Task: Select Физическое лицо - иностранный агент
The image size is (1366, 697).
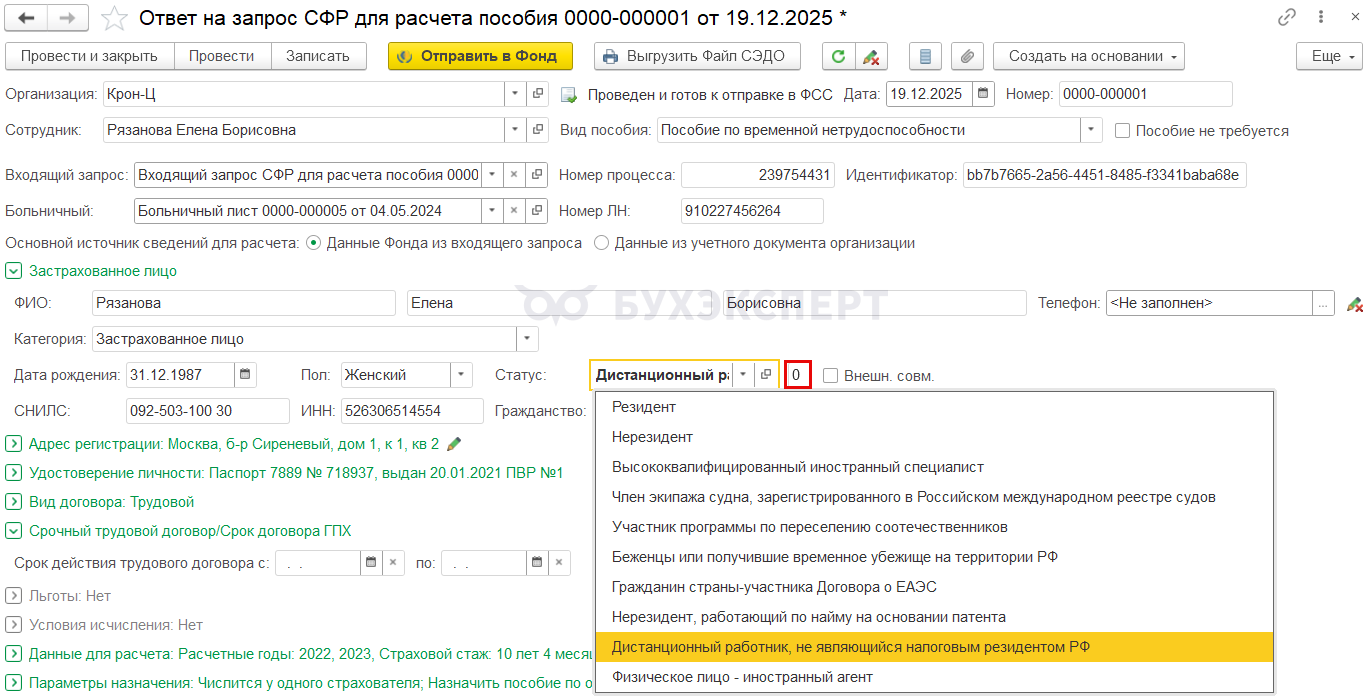Action: pos(934,677)
